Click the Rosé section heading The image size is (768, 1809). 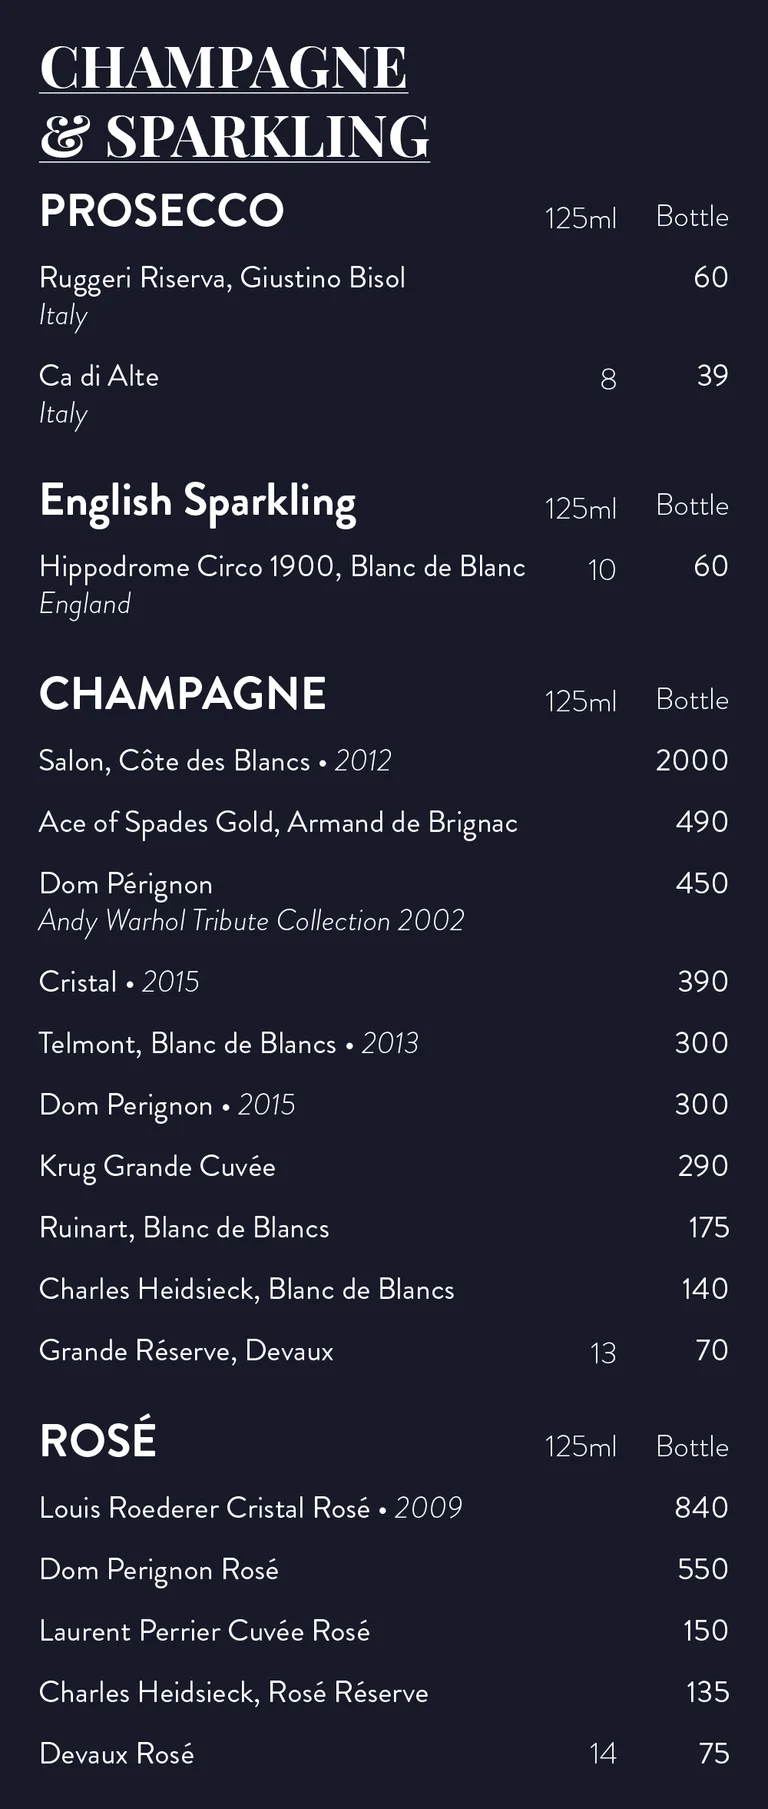tap(98, 1440)
